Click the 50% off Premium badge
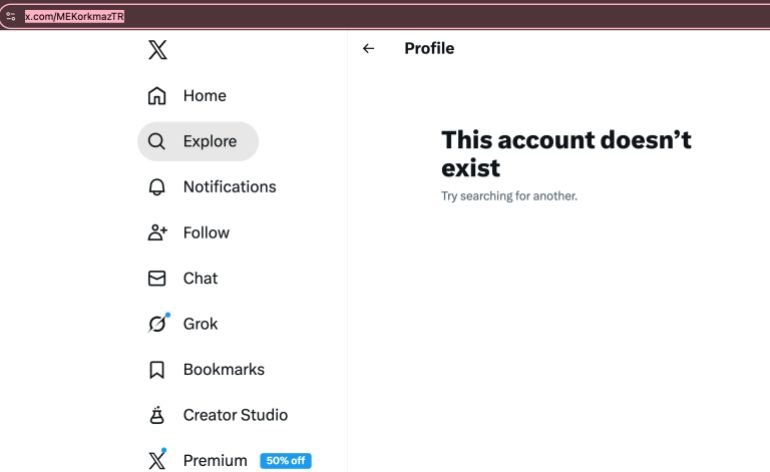 (x=285, y=461)
